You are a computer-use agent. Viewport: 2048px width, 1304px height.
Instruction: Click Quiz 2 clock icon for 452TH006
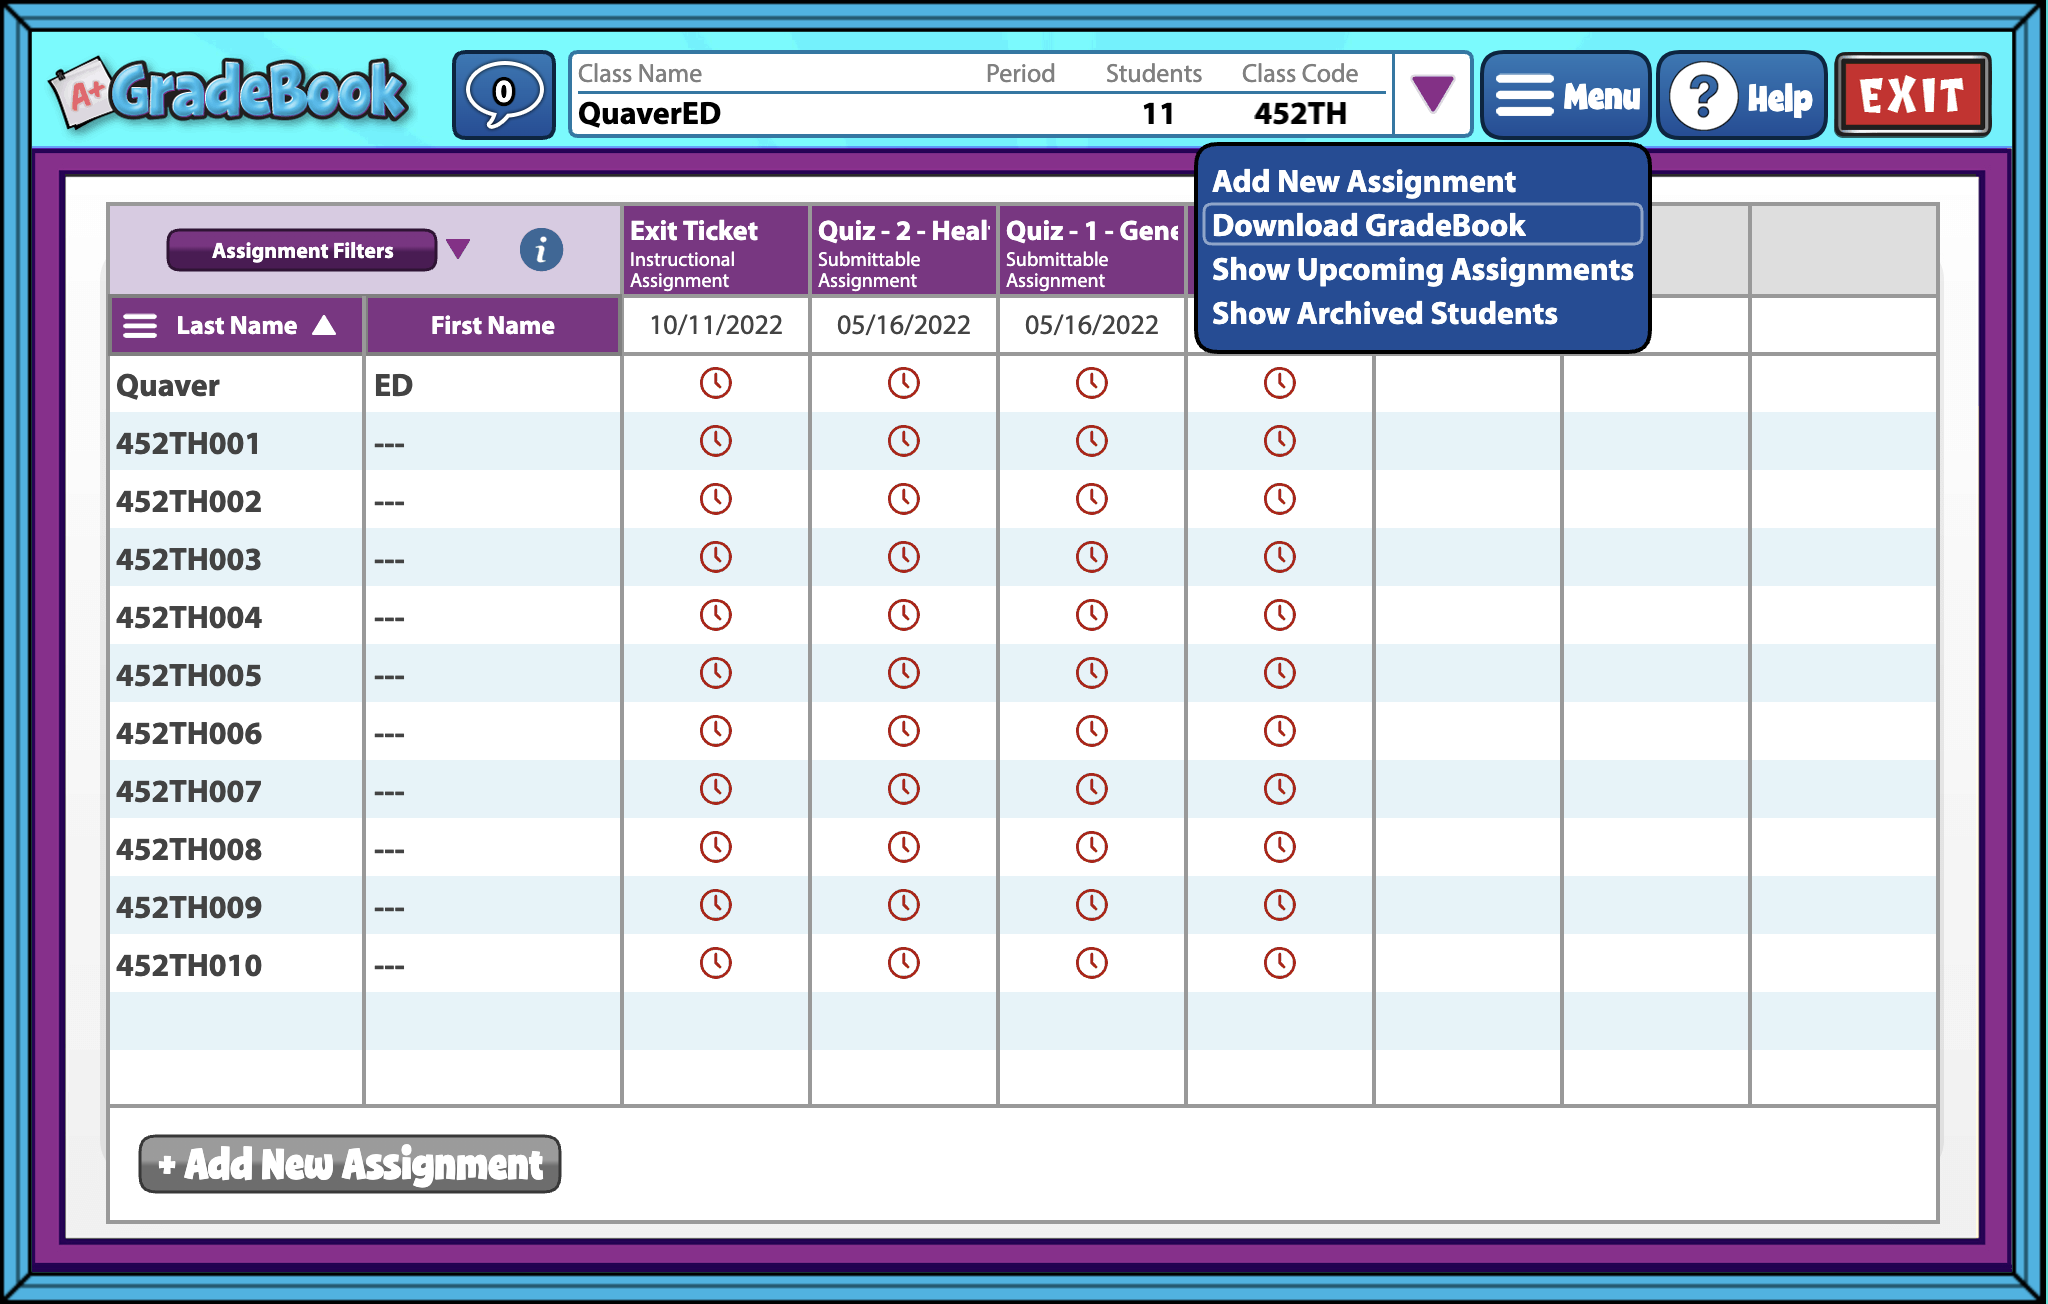point(904,731)
